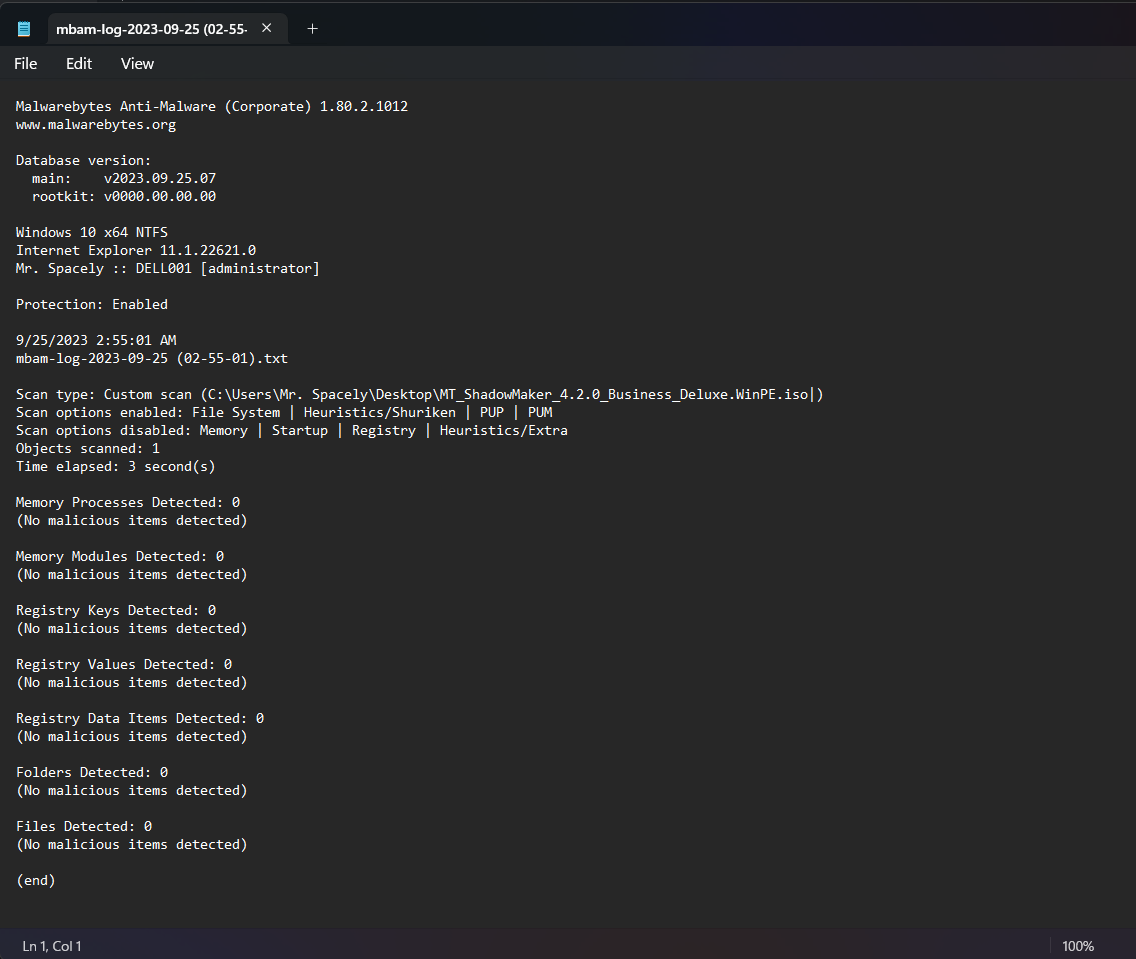Image resolution: width=1136 pixels, height=959 pixels.
Task: Click the 100% zoom level indicator
Action: (x=1077, y=946)
